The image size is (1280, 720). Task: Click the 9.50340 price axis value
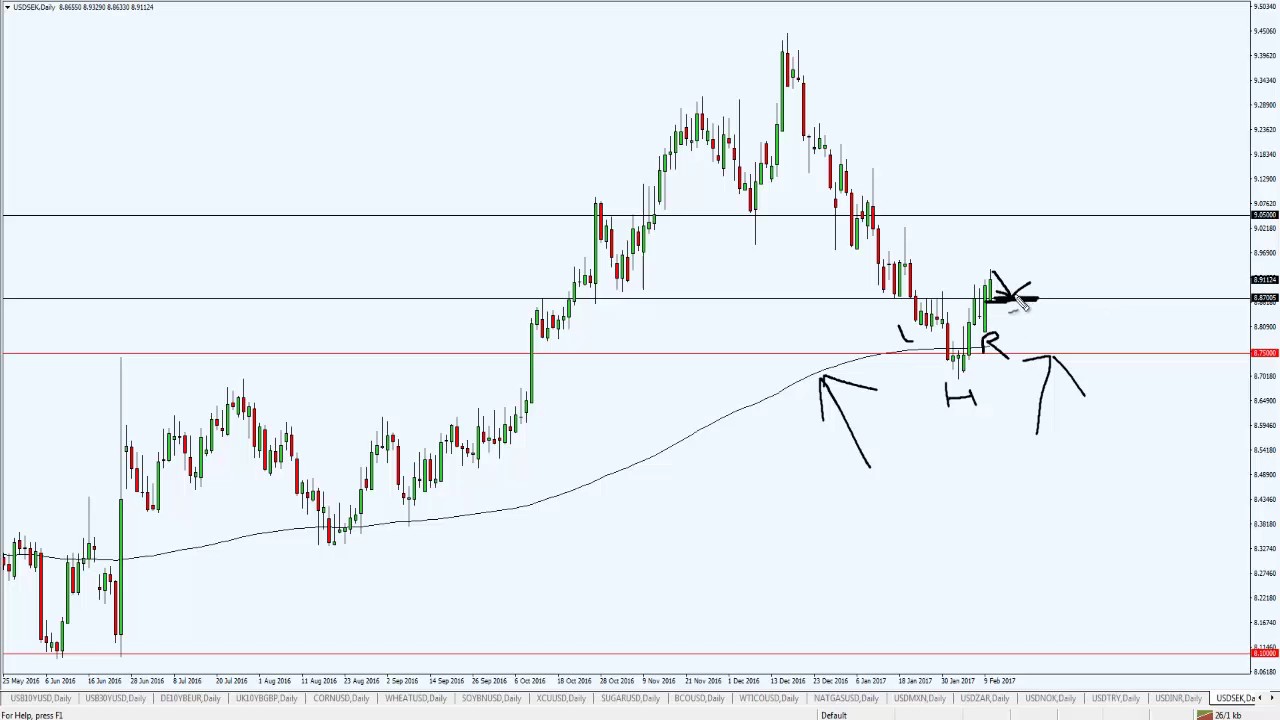click(1265, 6)
